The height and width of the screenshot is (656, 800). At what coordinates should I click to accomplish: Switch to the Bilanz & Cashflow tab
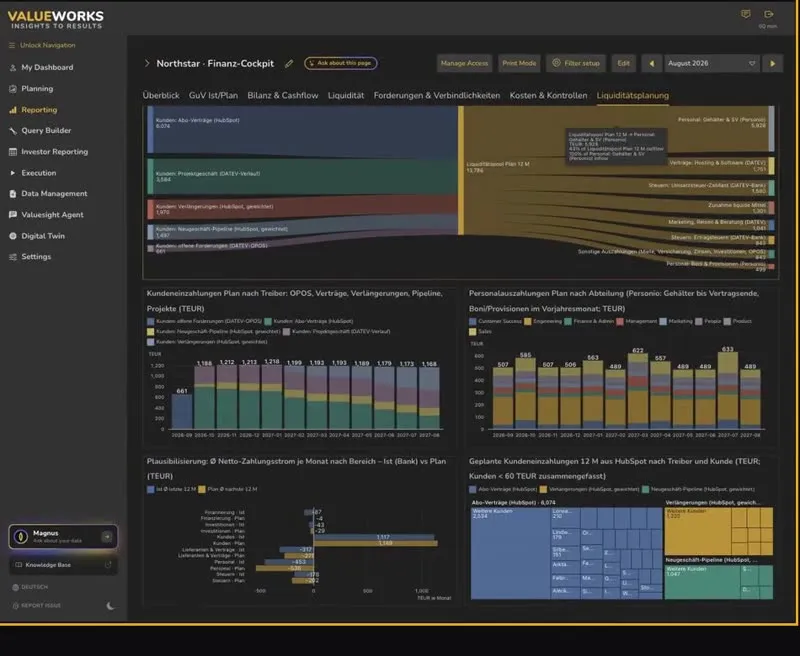(283, 95)
